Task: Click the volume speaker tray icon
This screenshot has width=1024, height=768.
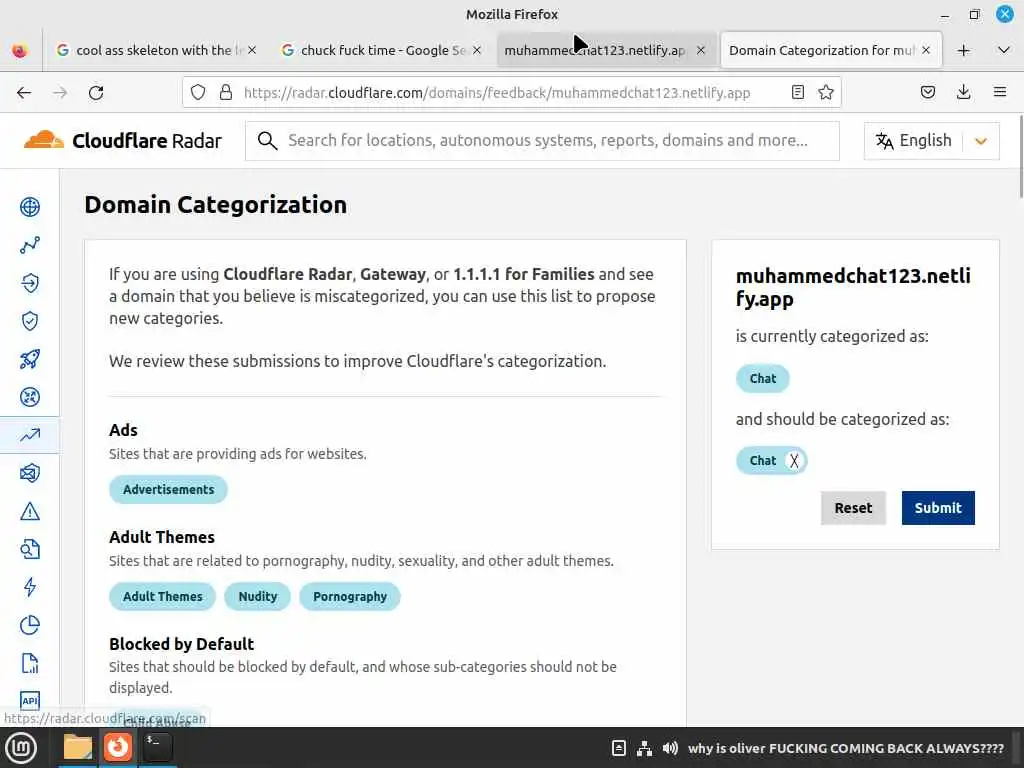Action: pos(669,748)
